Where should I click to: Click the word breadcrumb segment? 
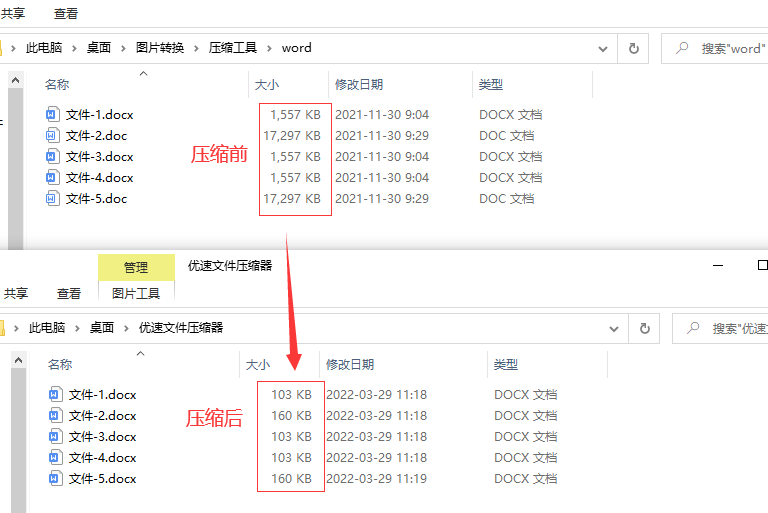coord(296,48)
